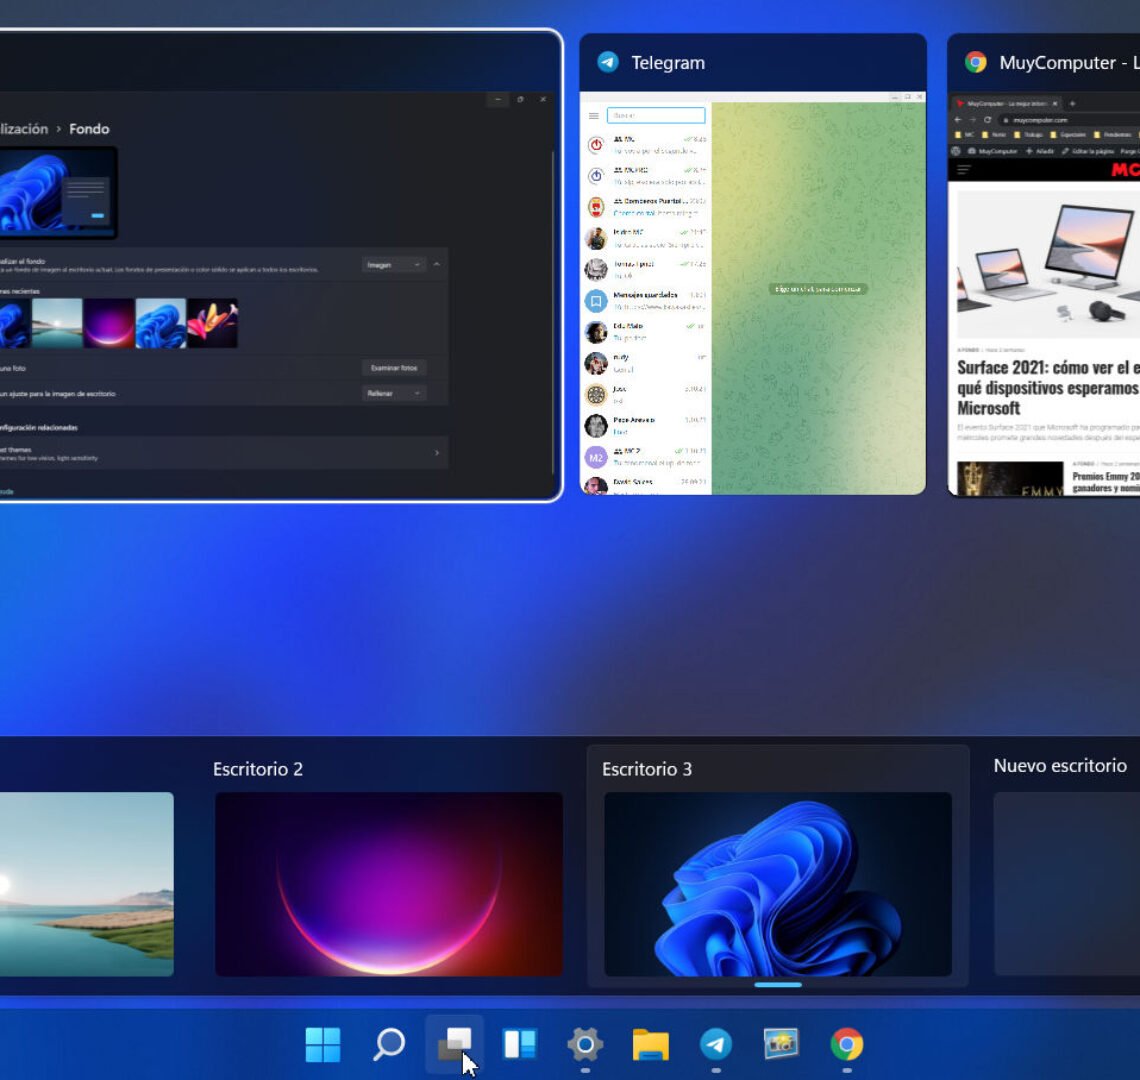Click the Emmy article thumbnail image
1140x1080 pixels.
click(1010, 479)
